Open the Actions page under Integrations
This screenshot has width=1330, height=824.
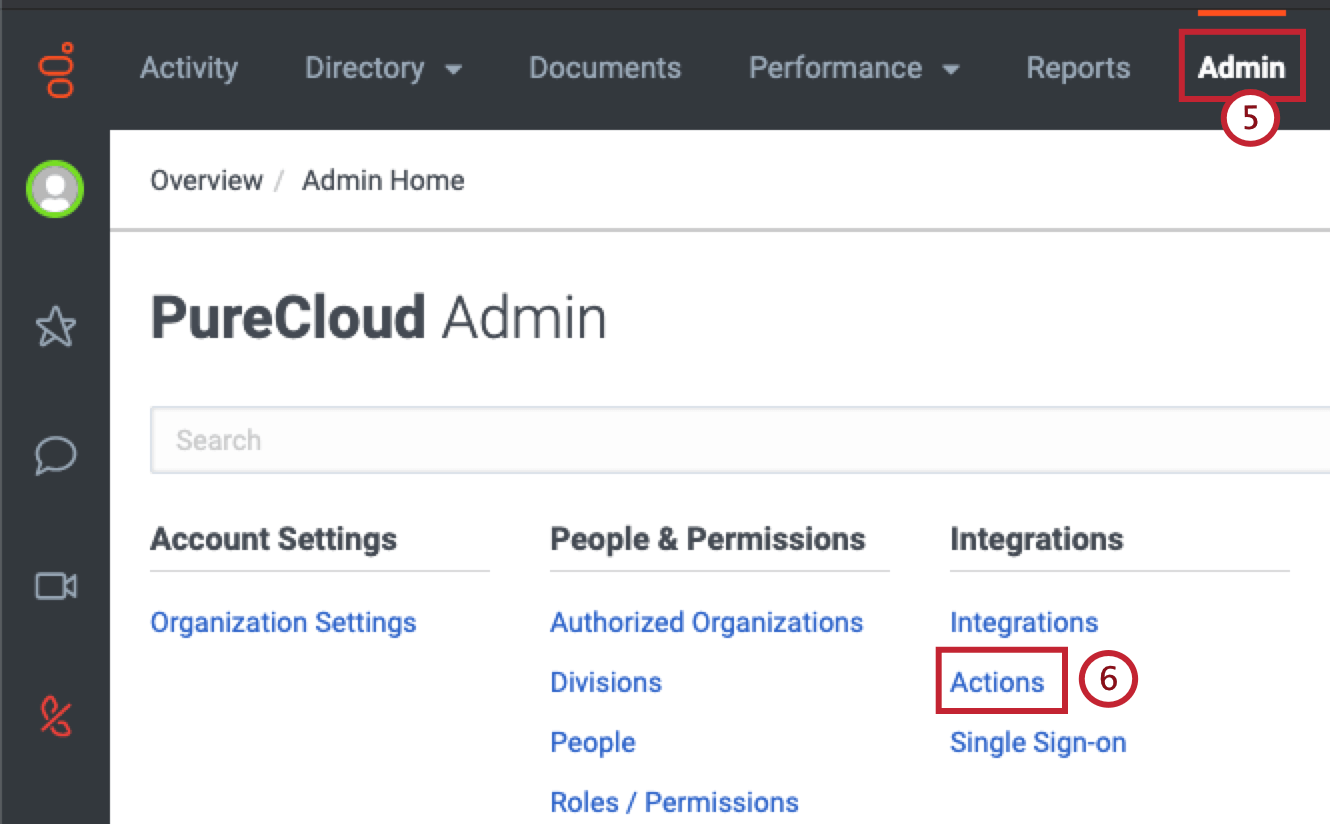pos(999,682)
